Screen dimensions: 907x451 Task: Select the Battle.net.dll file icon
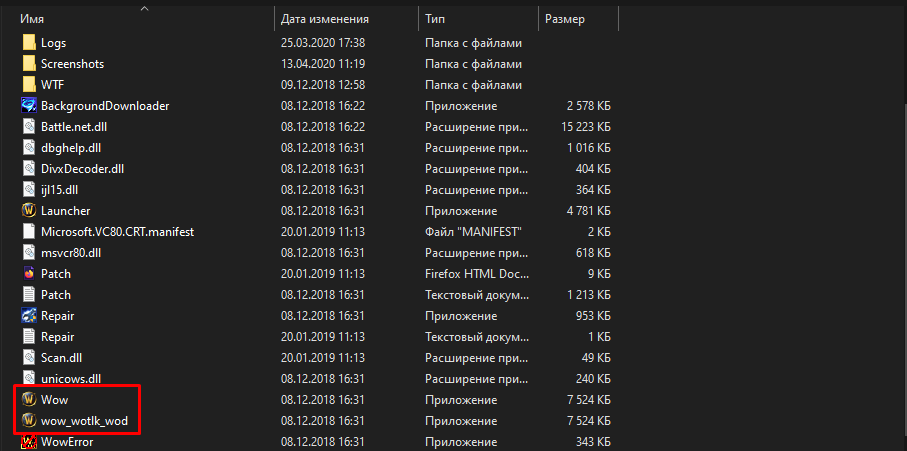pos(29,126)
